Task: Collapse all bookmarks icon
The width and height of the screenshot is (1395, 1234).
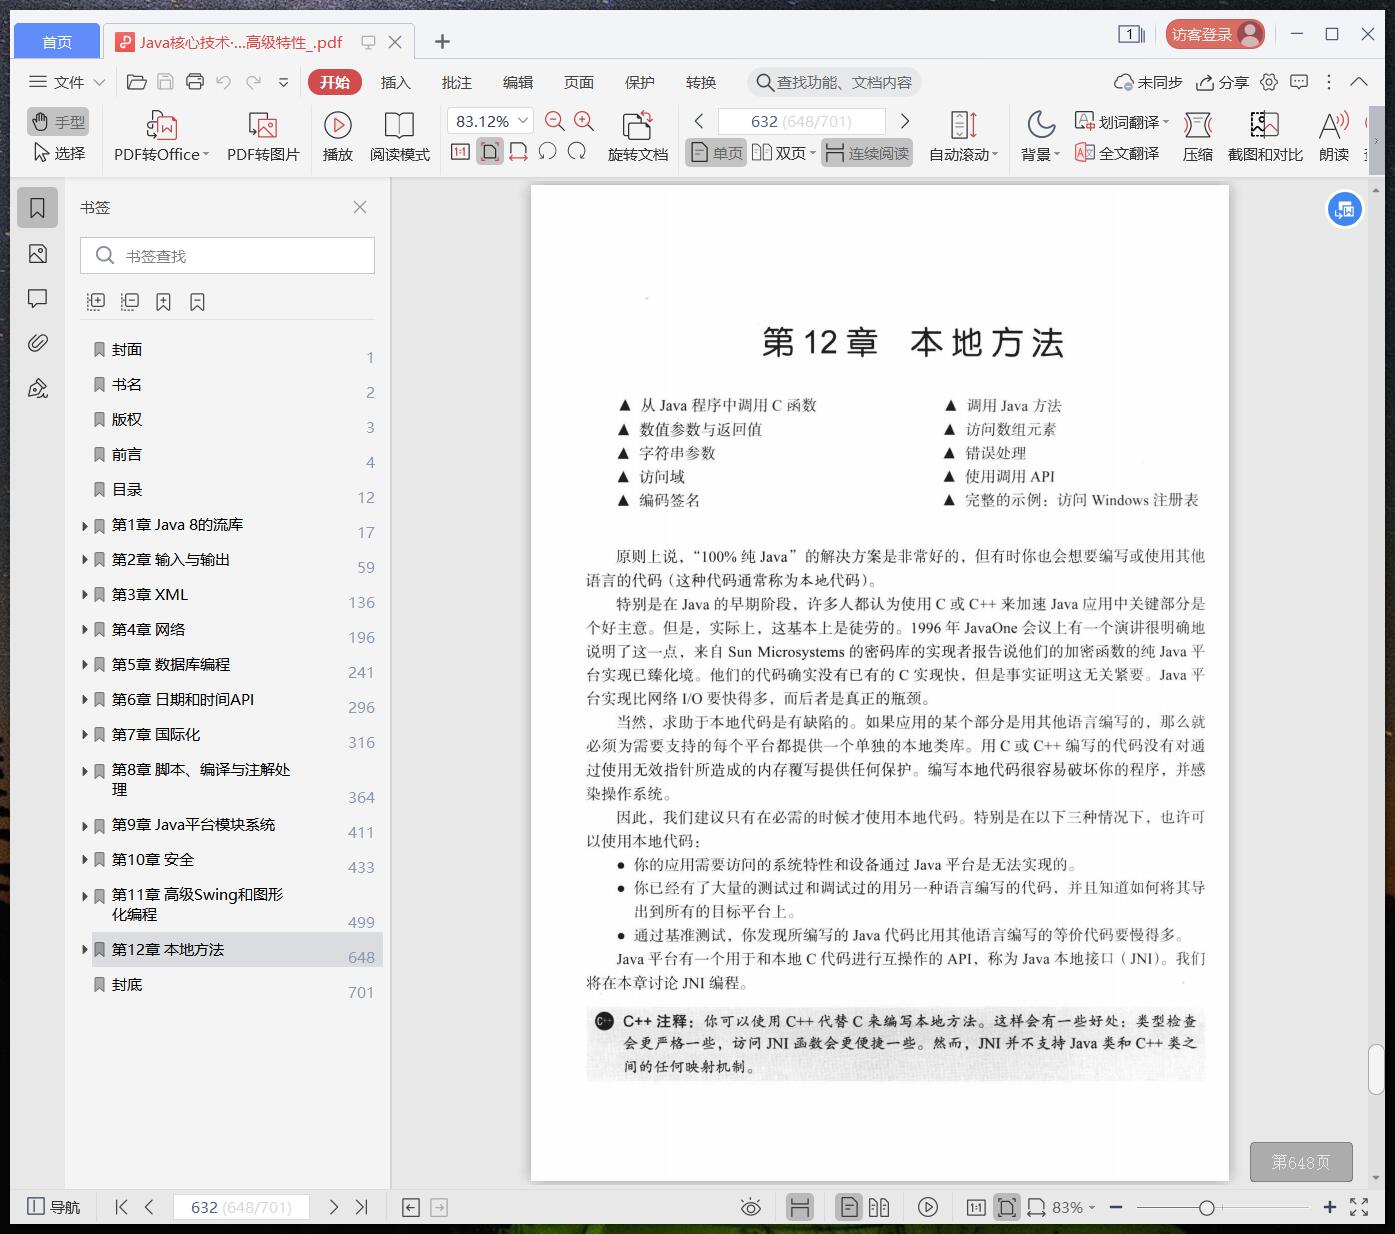Action: 130,301
